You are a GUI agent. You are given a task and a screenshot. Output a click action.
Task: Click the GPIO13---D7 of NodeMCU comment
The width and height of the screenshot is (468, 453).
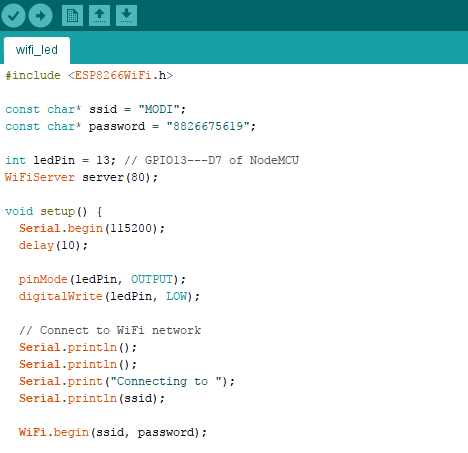tap(211, 160)
